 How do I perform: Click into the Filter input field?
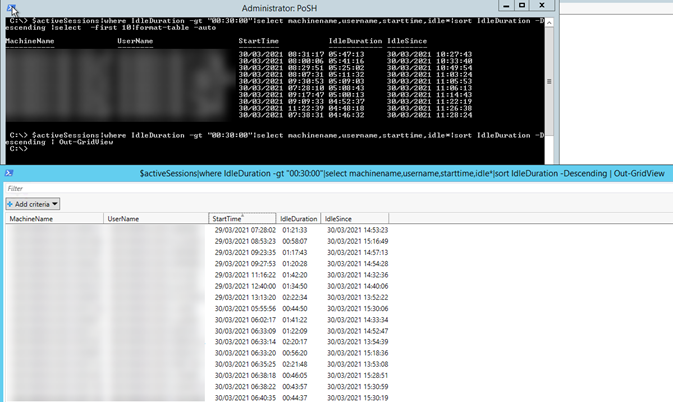(x=338, y=188)
